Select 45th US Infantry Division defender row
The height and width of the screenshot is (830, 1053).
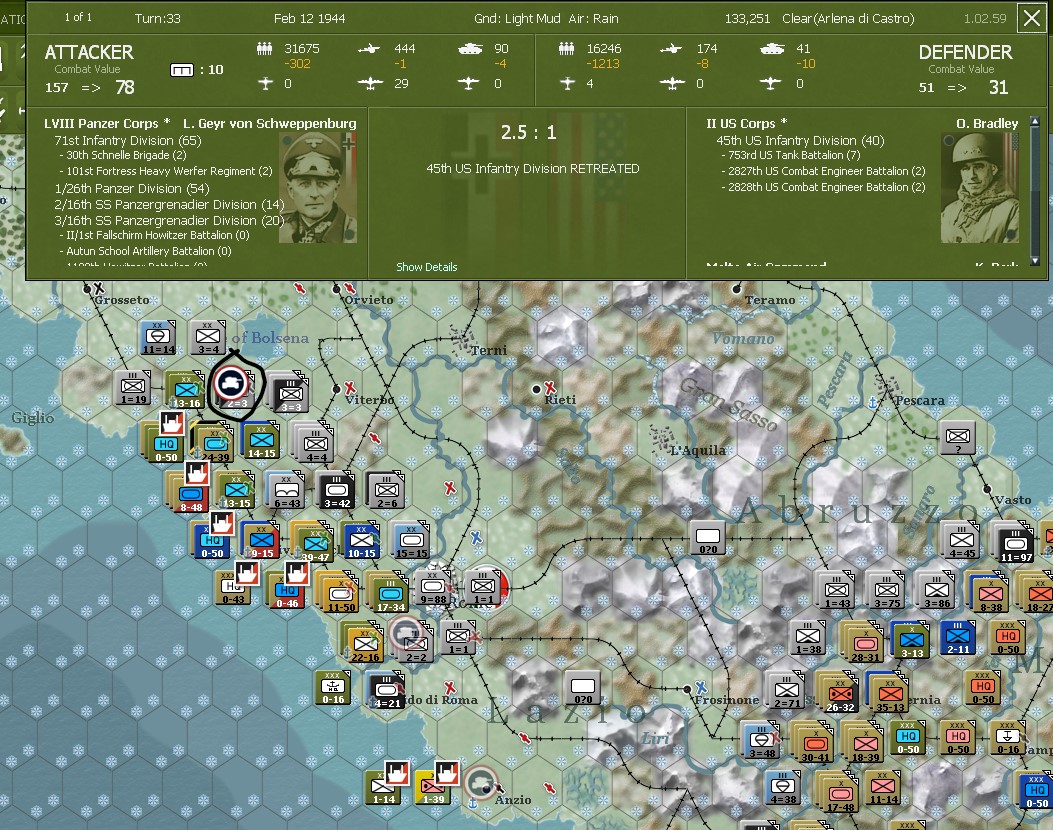click(800, 140)
